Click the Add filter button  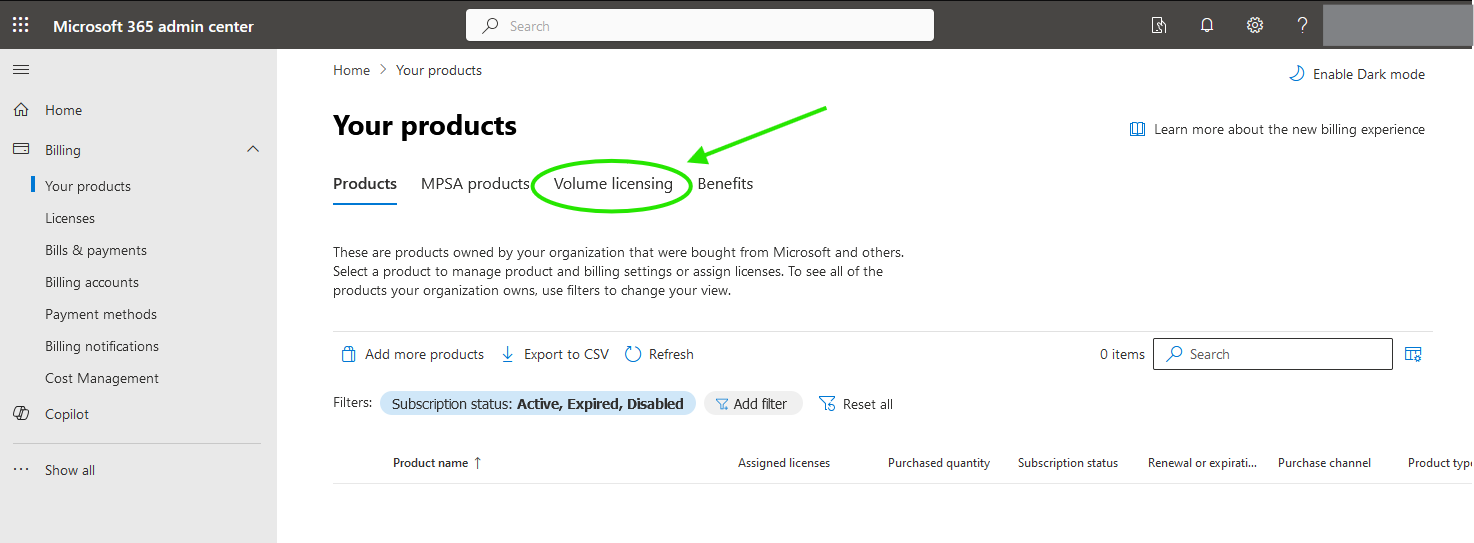pyautogui.click(x=753, y=404)
